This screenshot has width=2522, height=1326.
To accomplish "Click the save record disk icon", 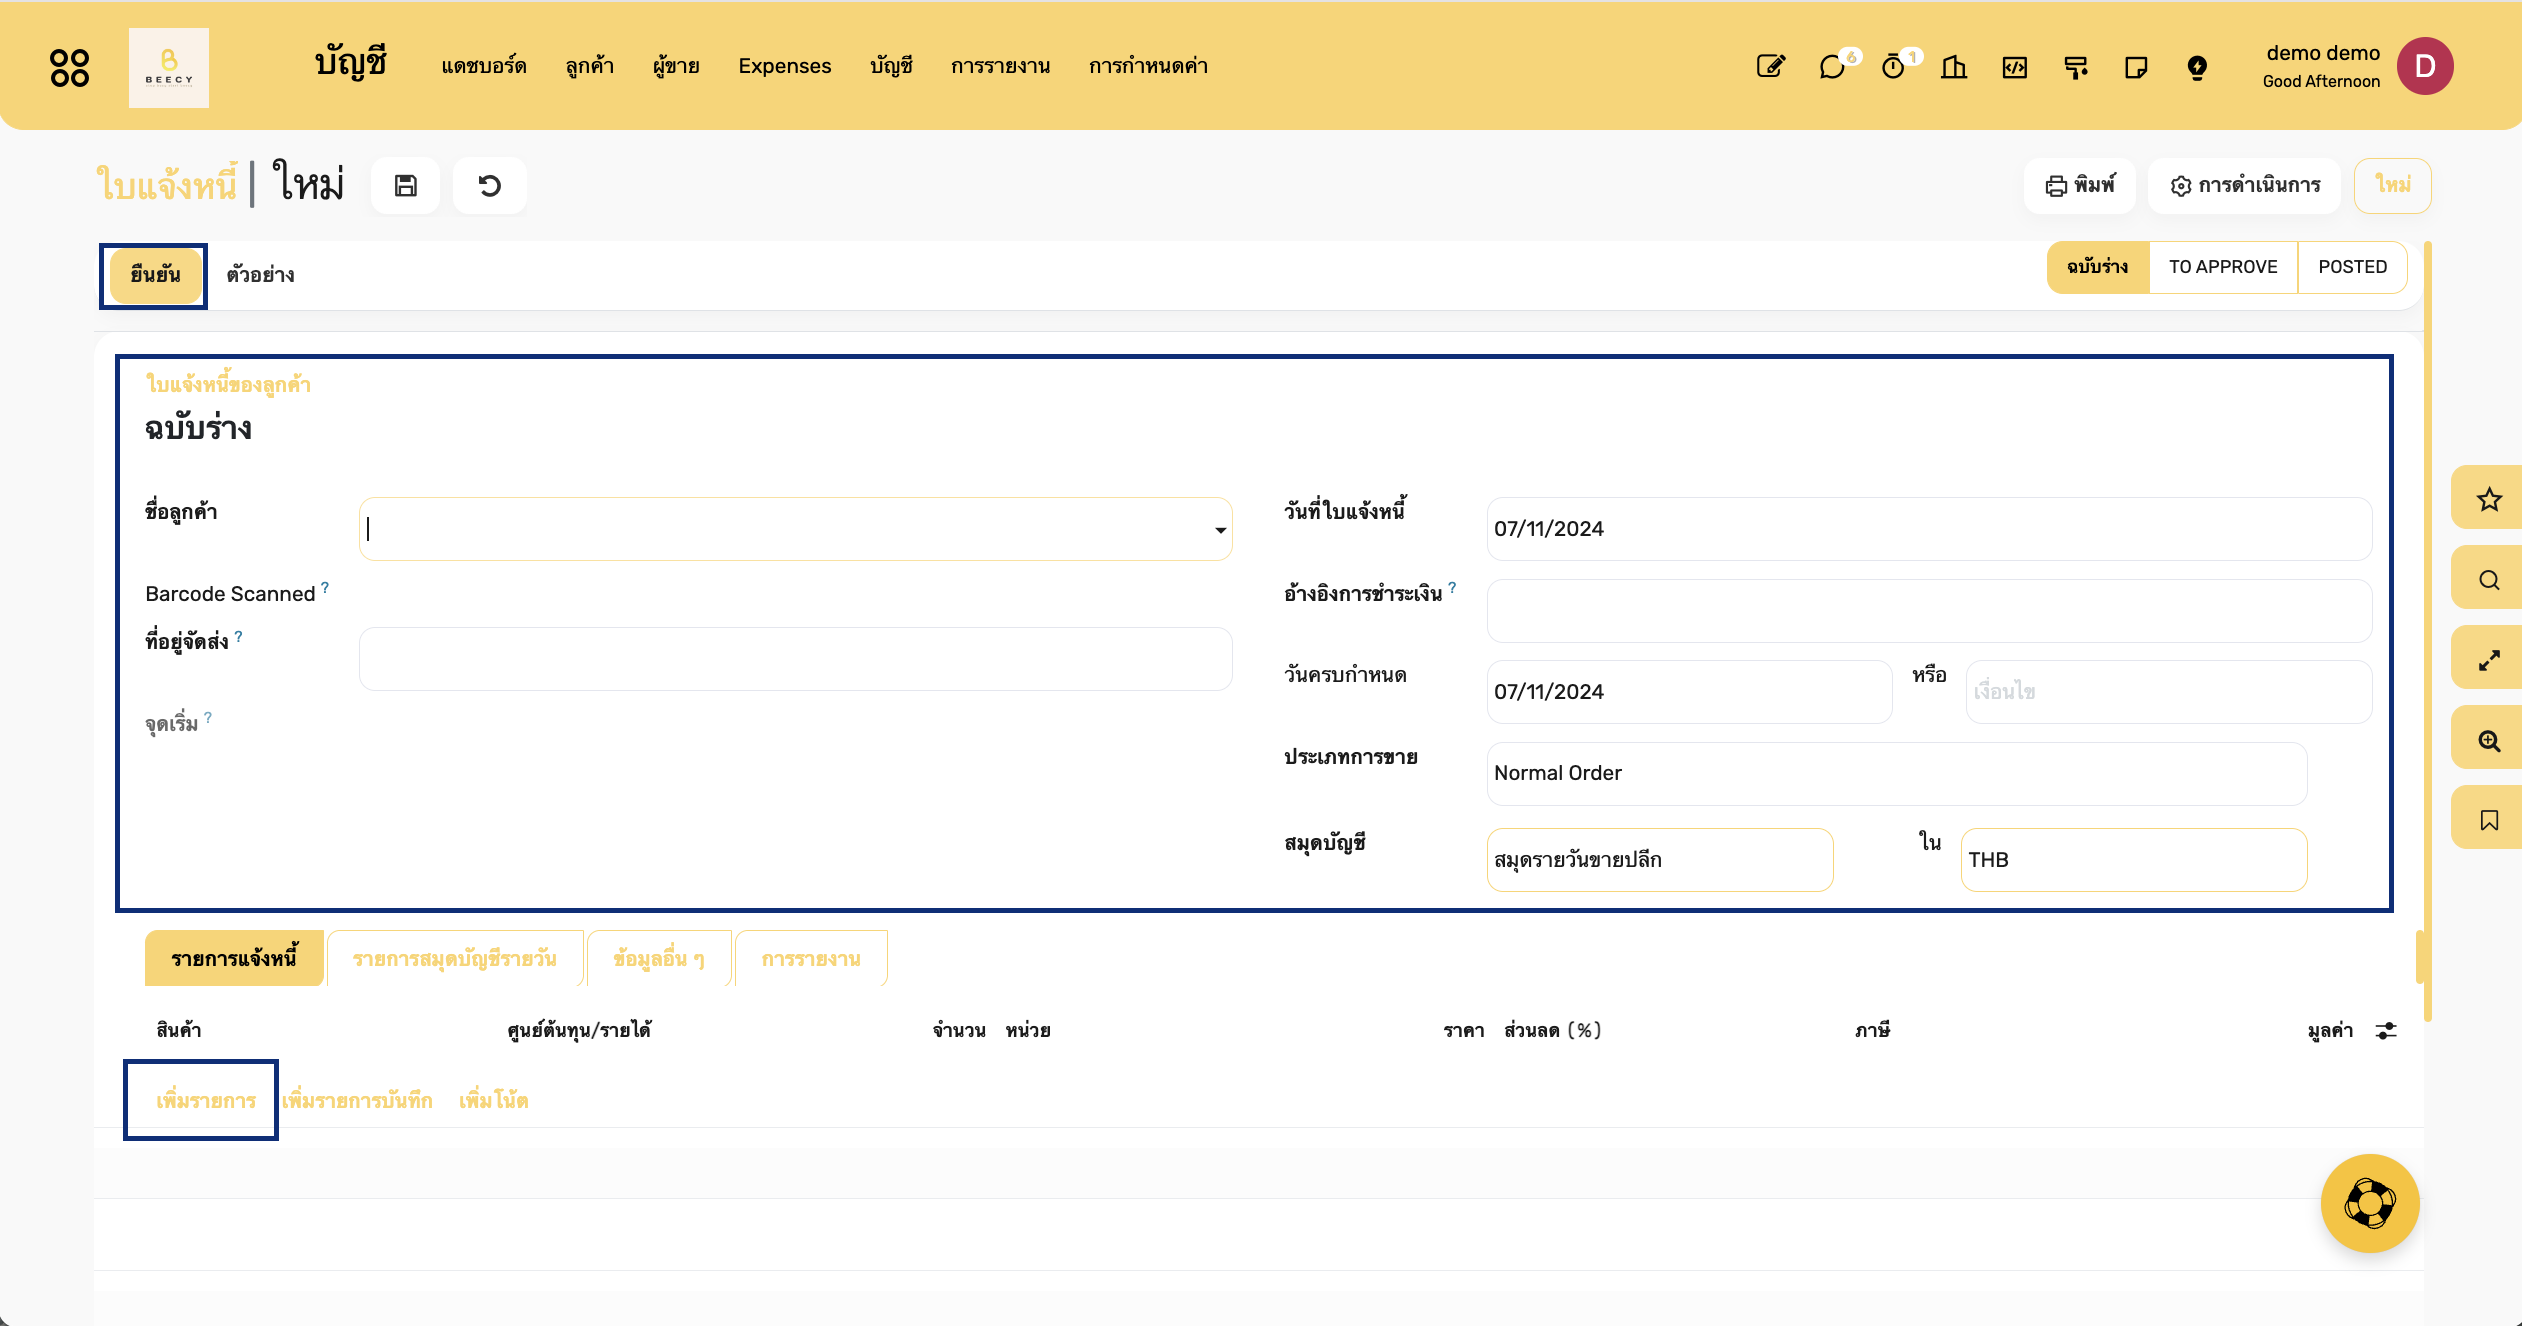I will tap(405, 185).
